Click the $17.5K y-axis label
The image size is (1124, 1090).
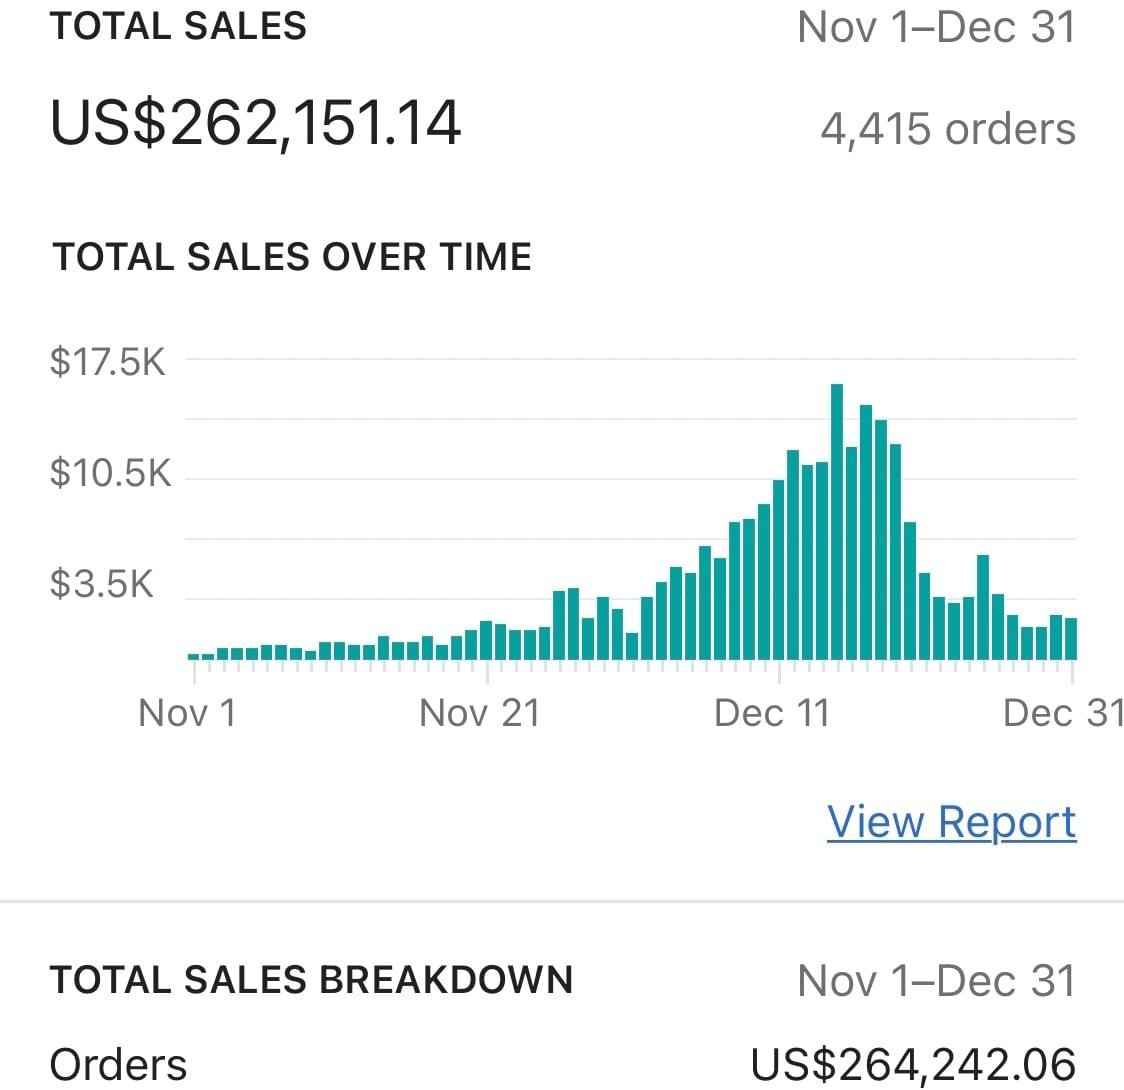[x=108, y=361]
